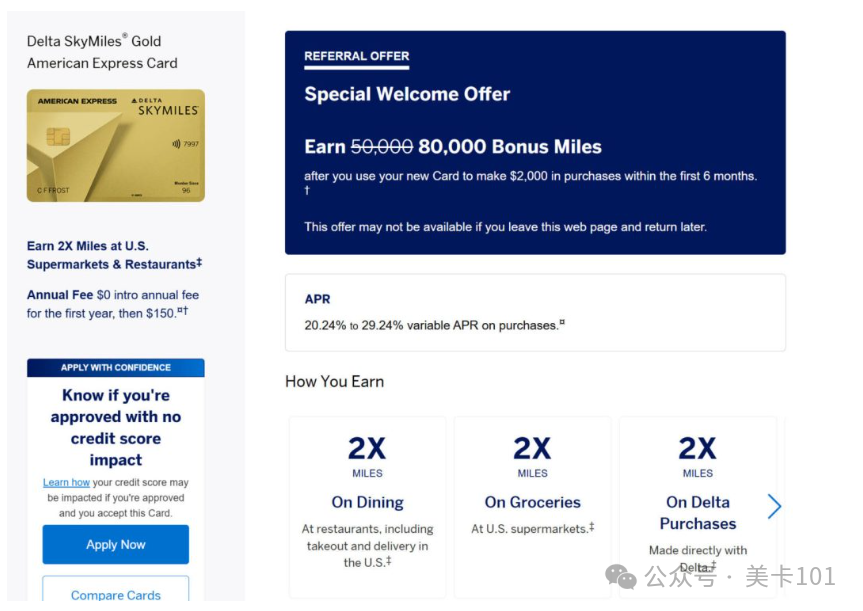Open the Compare Cards button
The image size is (863, 611).
coord(116,591)
